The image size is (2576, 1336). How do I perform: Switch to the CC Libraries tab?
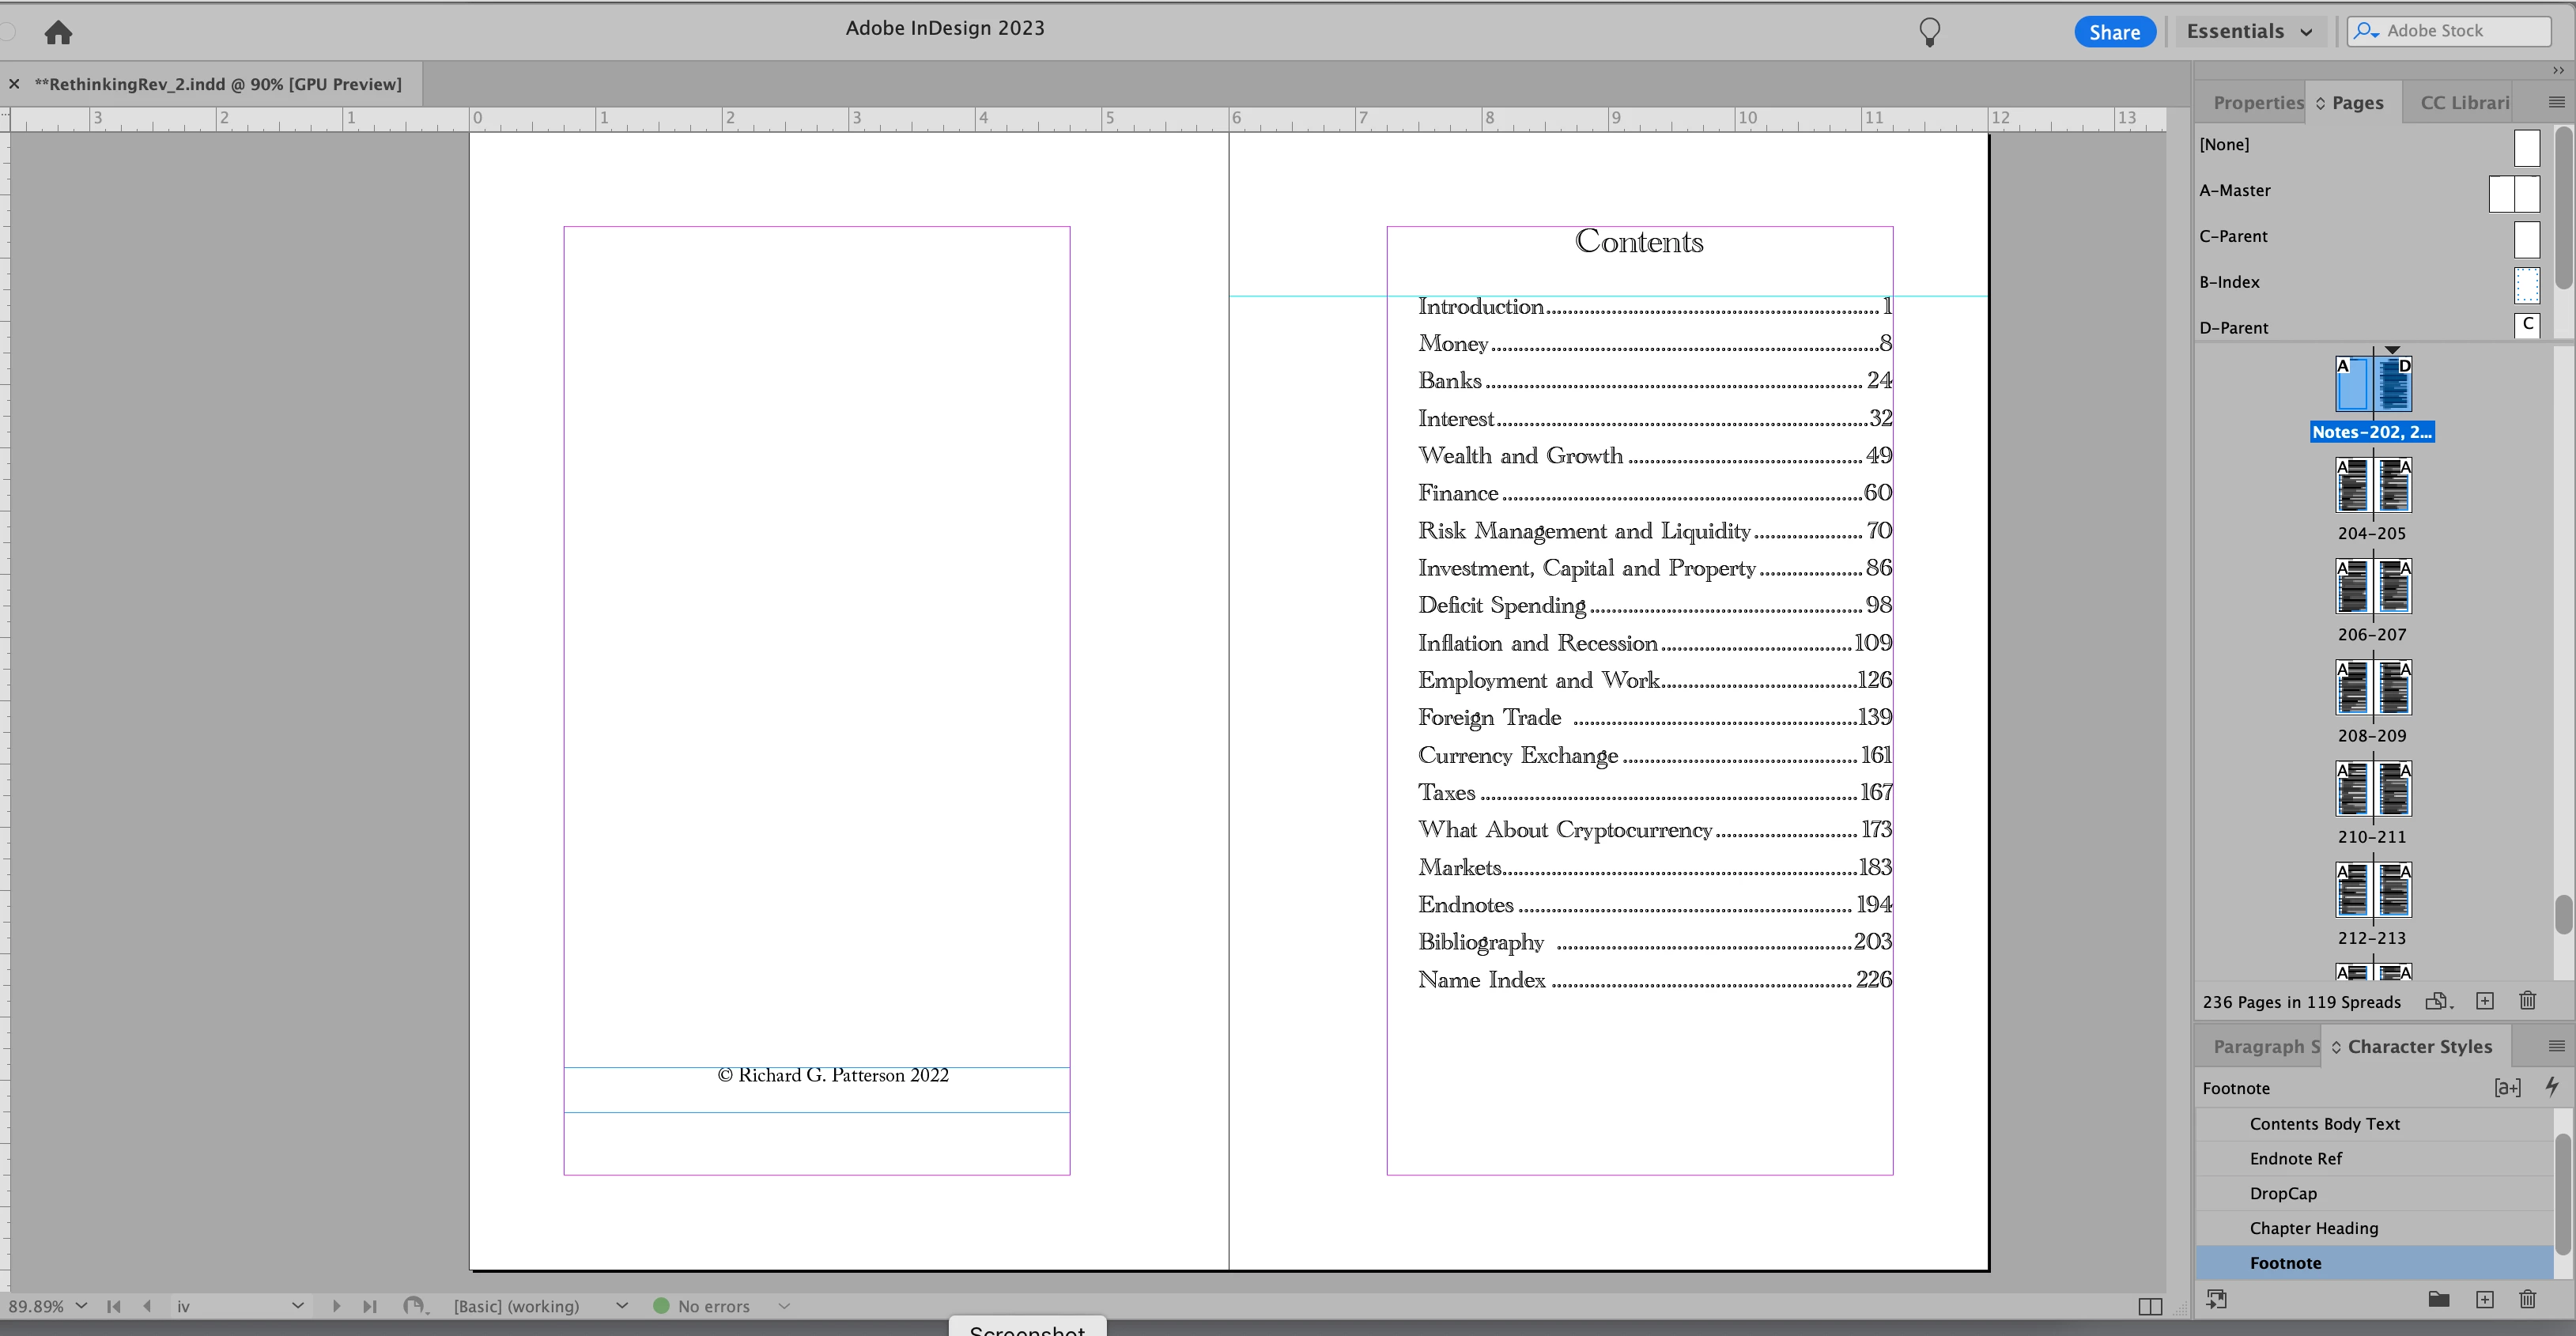pos(2464,102)
